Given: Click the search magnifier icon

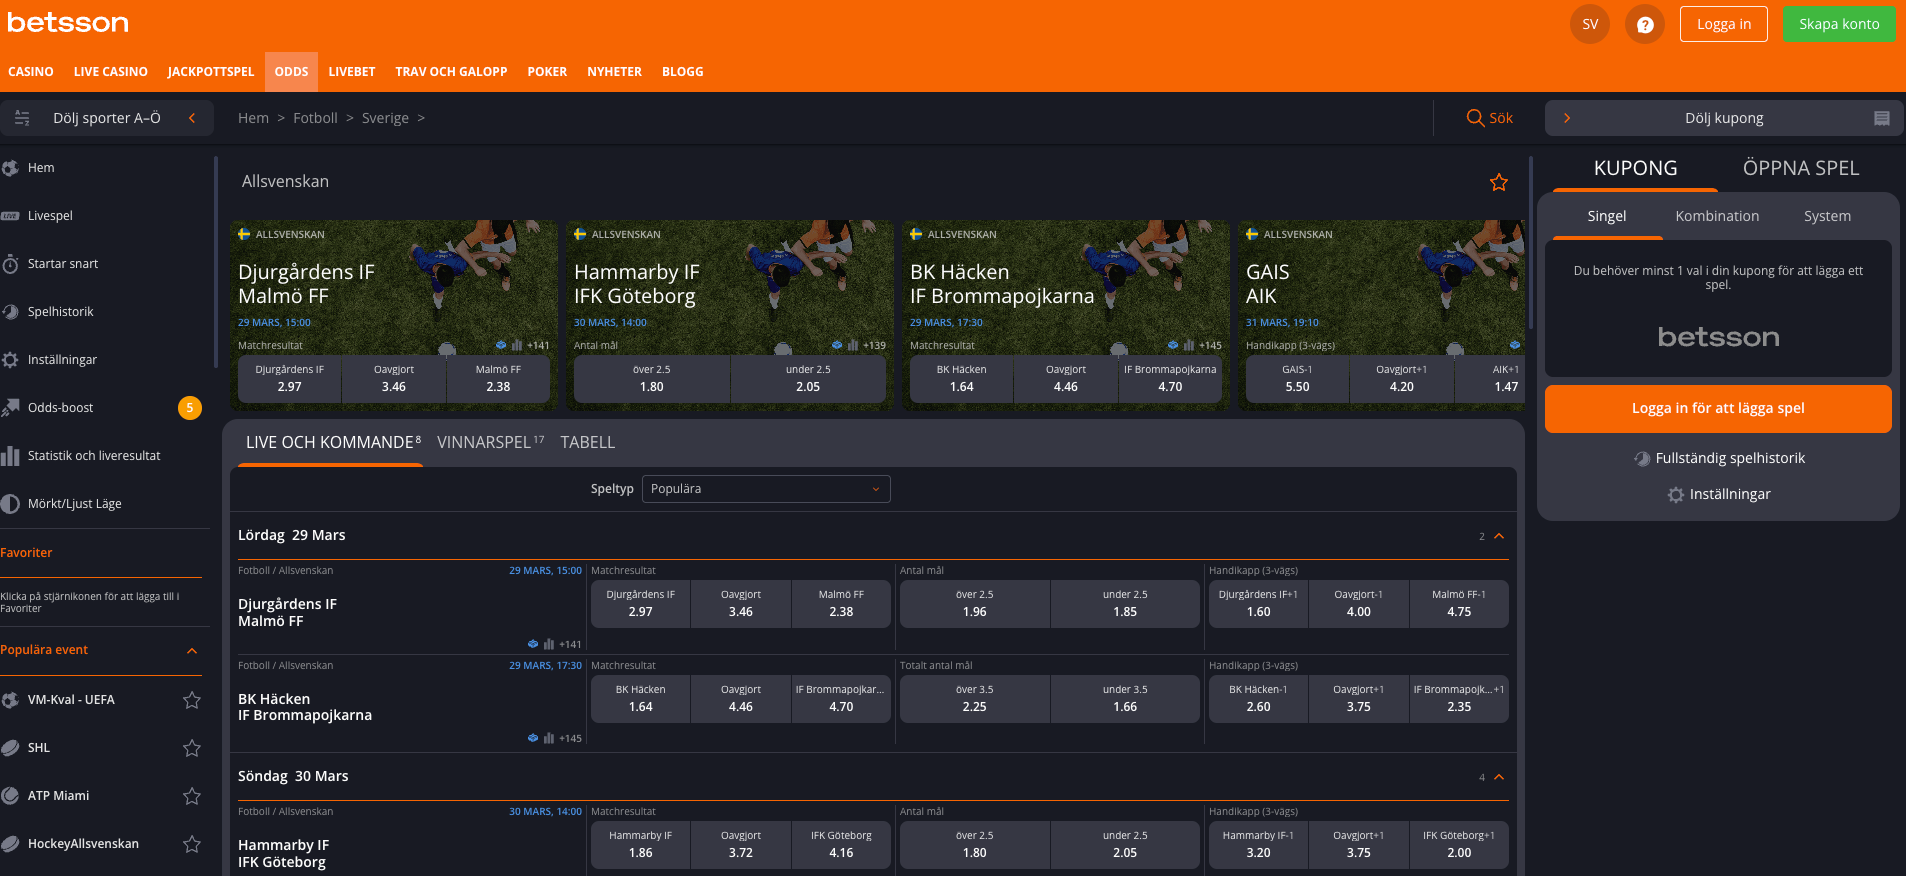Looking at the screenshot, I should (x=1474, y=118).
